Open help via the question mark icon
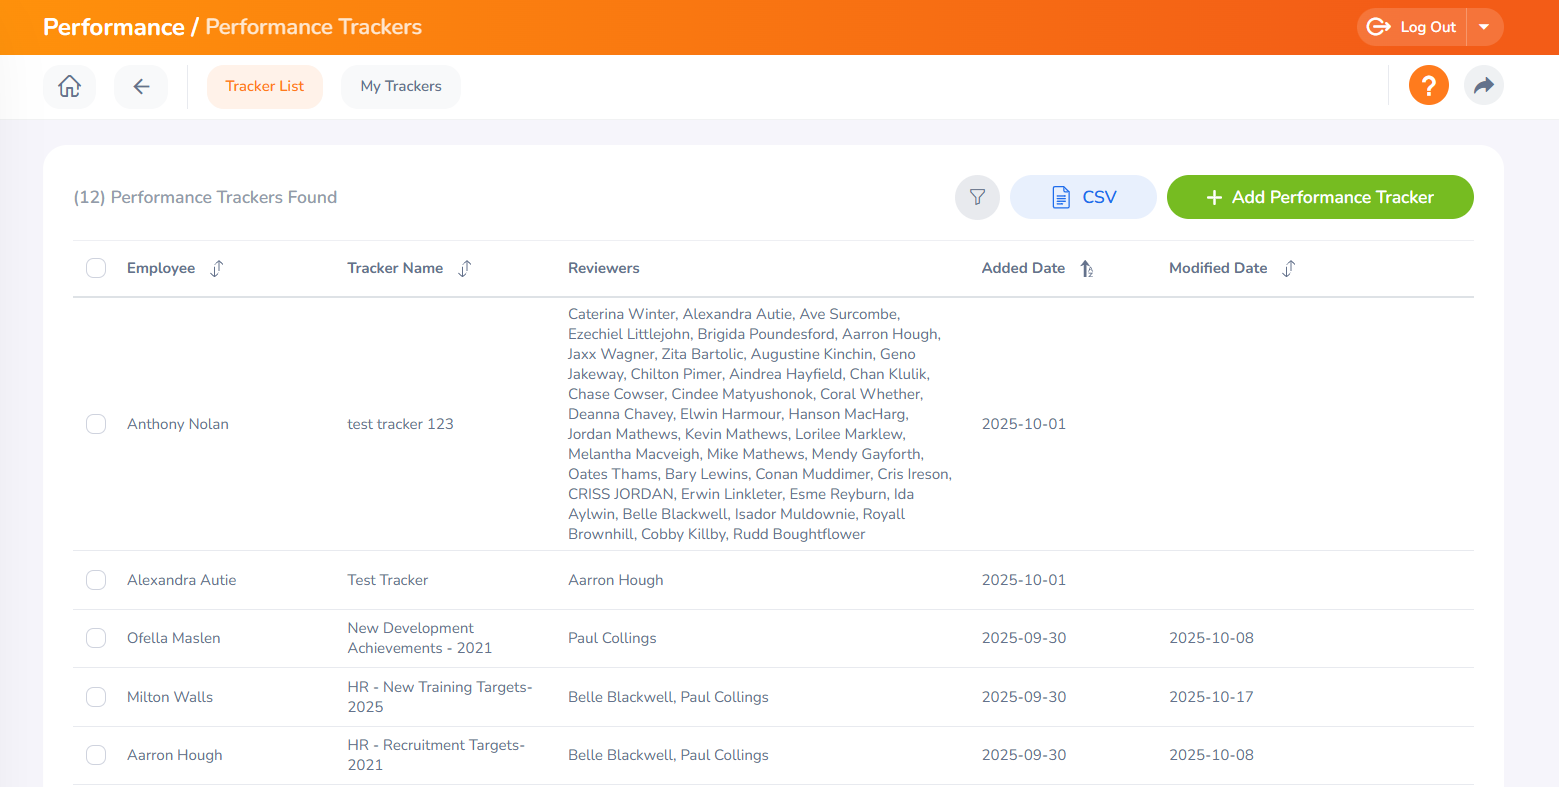 [1428, 85]
